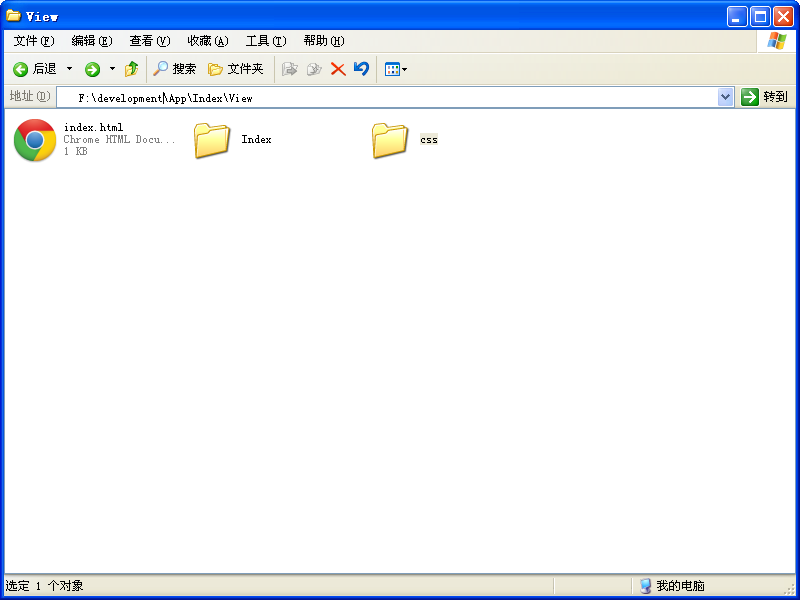Open the 查看(V) menu
The image size is (800, 600).
click(x=149, y=41)
